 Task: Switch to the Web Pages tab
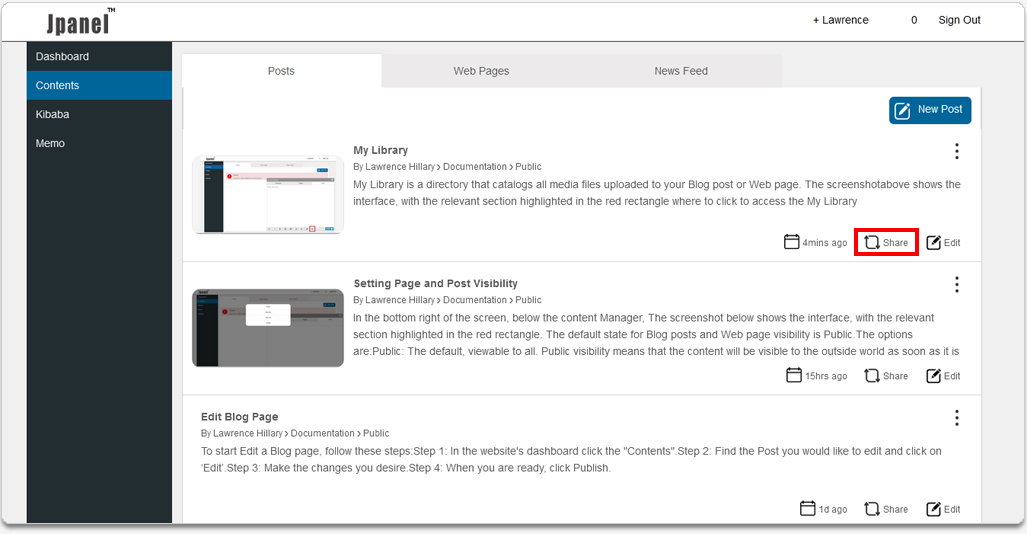coord(481,71)
